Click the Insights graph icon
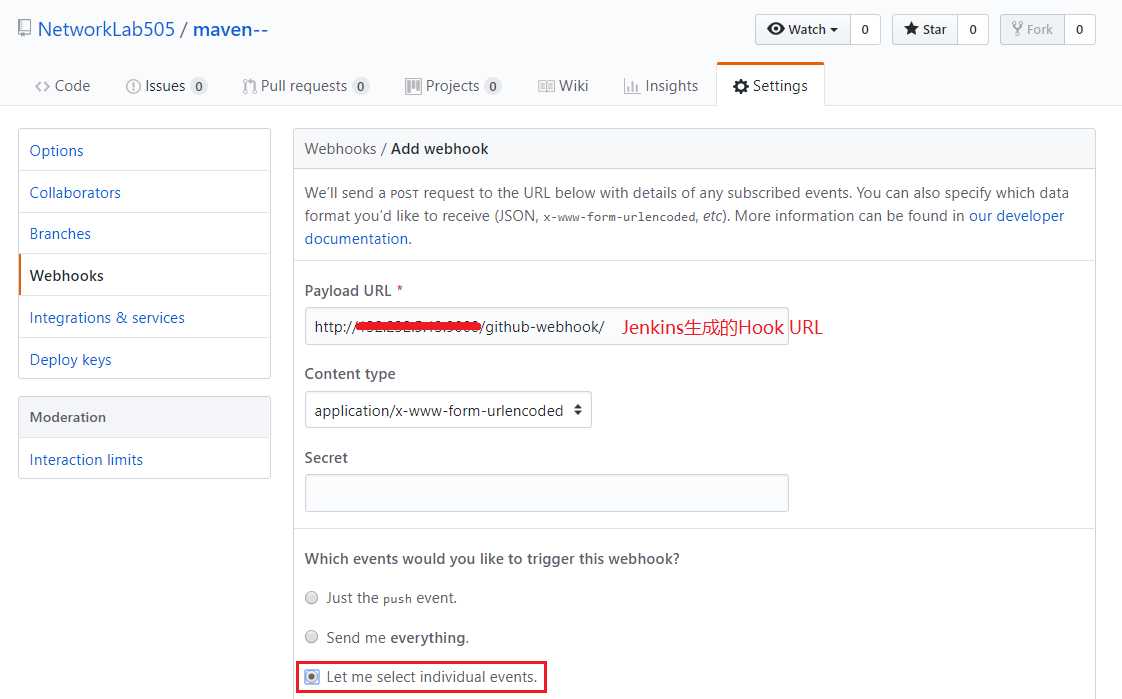 [631, 87]
